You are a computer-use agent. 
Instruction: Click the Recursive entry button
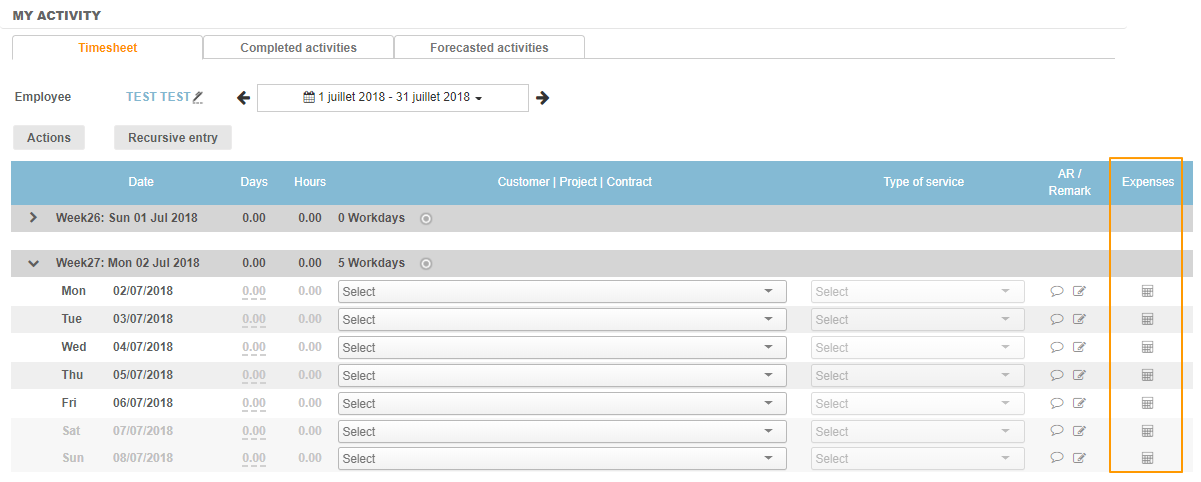coord(173,138)
